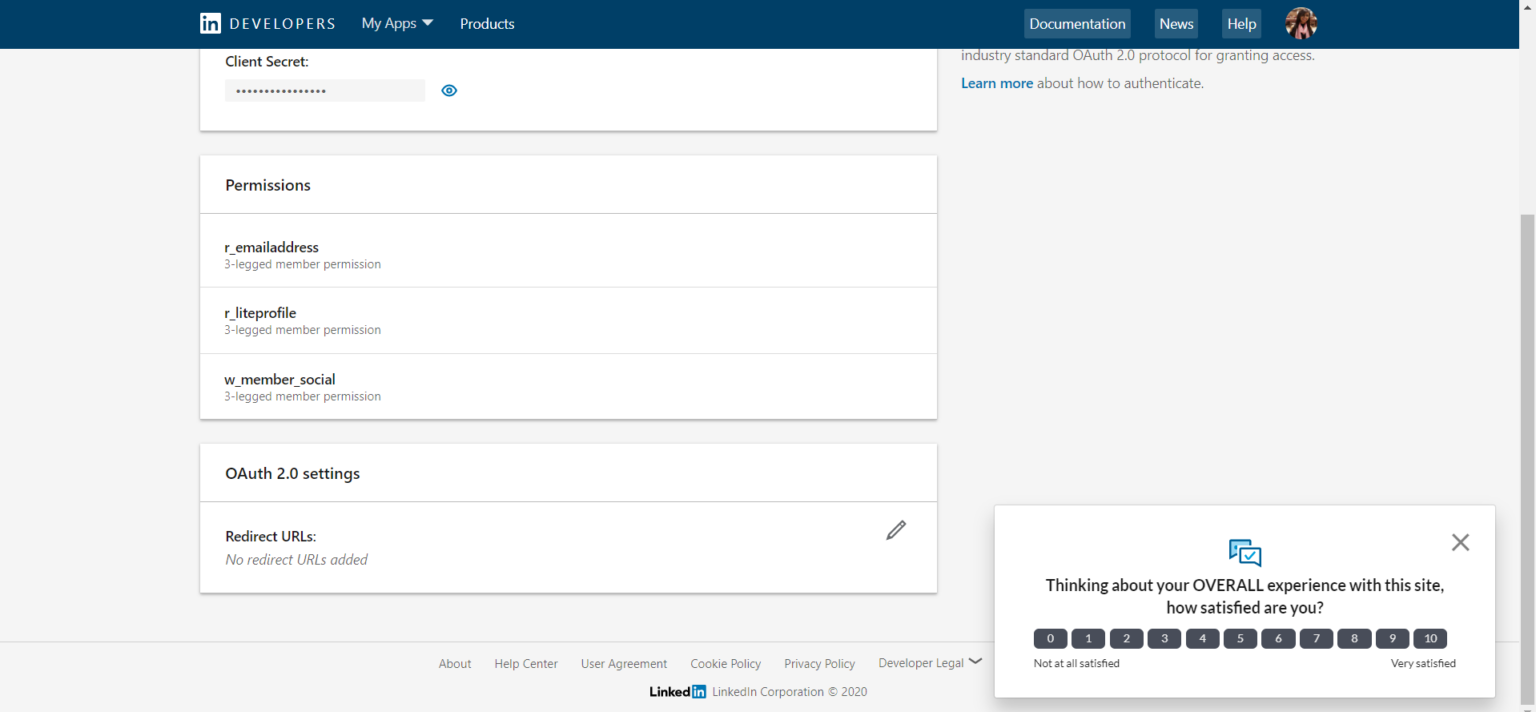Select rating 0 for Not at all satisfied

(x=1050, y=638)
